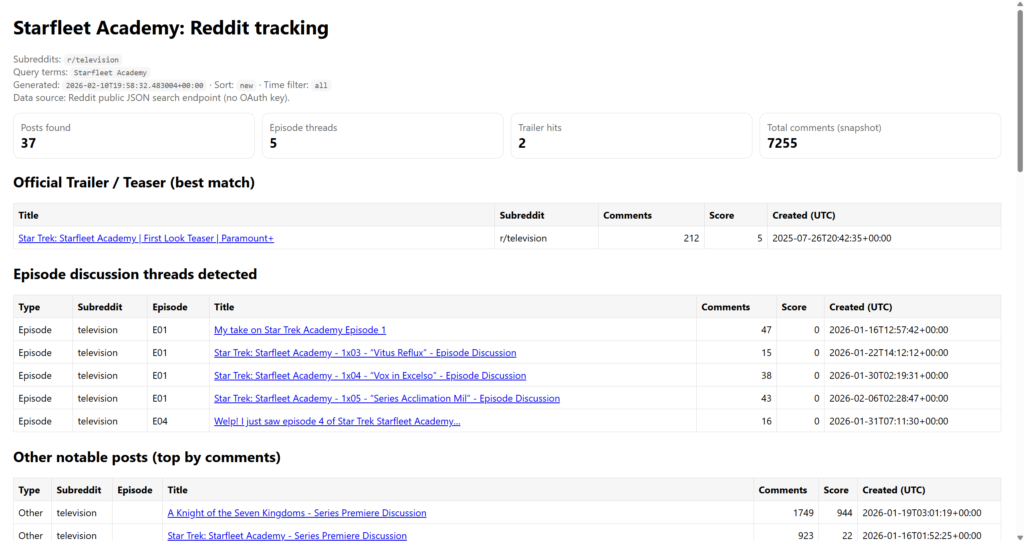Open 'Welp! I just saw episode 4' post
Viewport: 1024px width, 541px height.
click(336, 422)
